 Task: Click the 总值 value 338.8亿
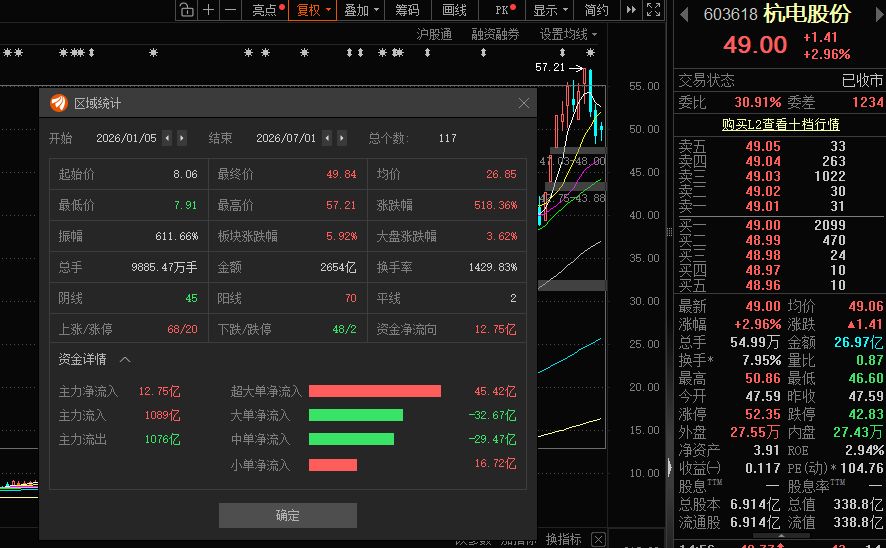pos(858,504)
